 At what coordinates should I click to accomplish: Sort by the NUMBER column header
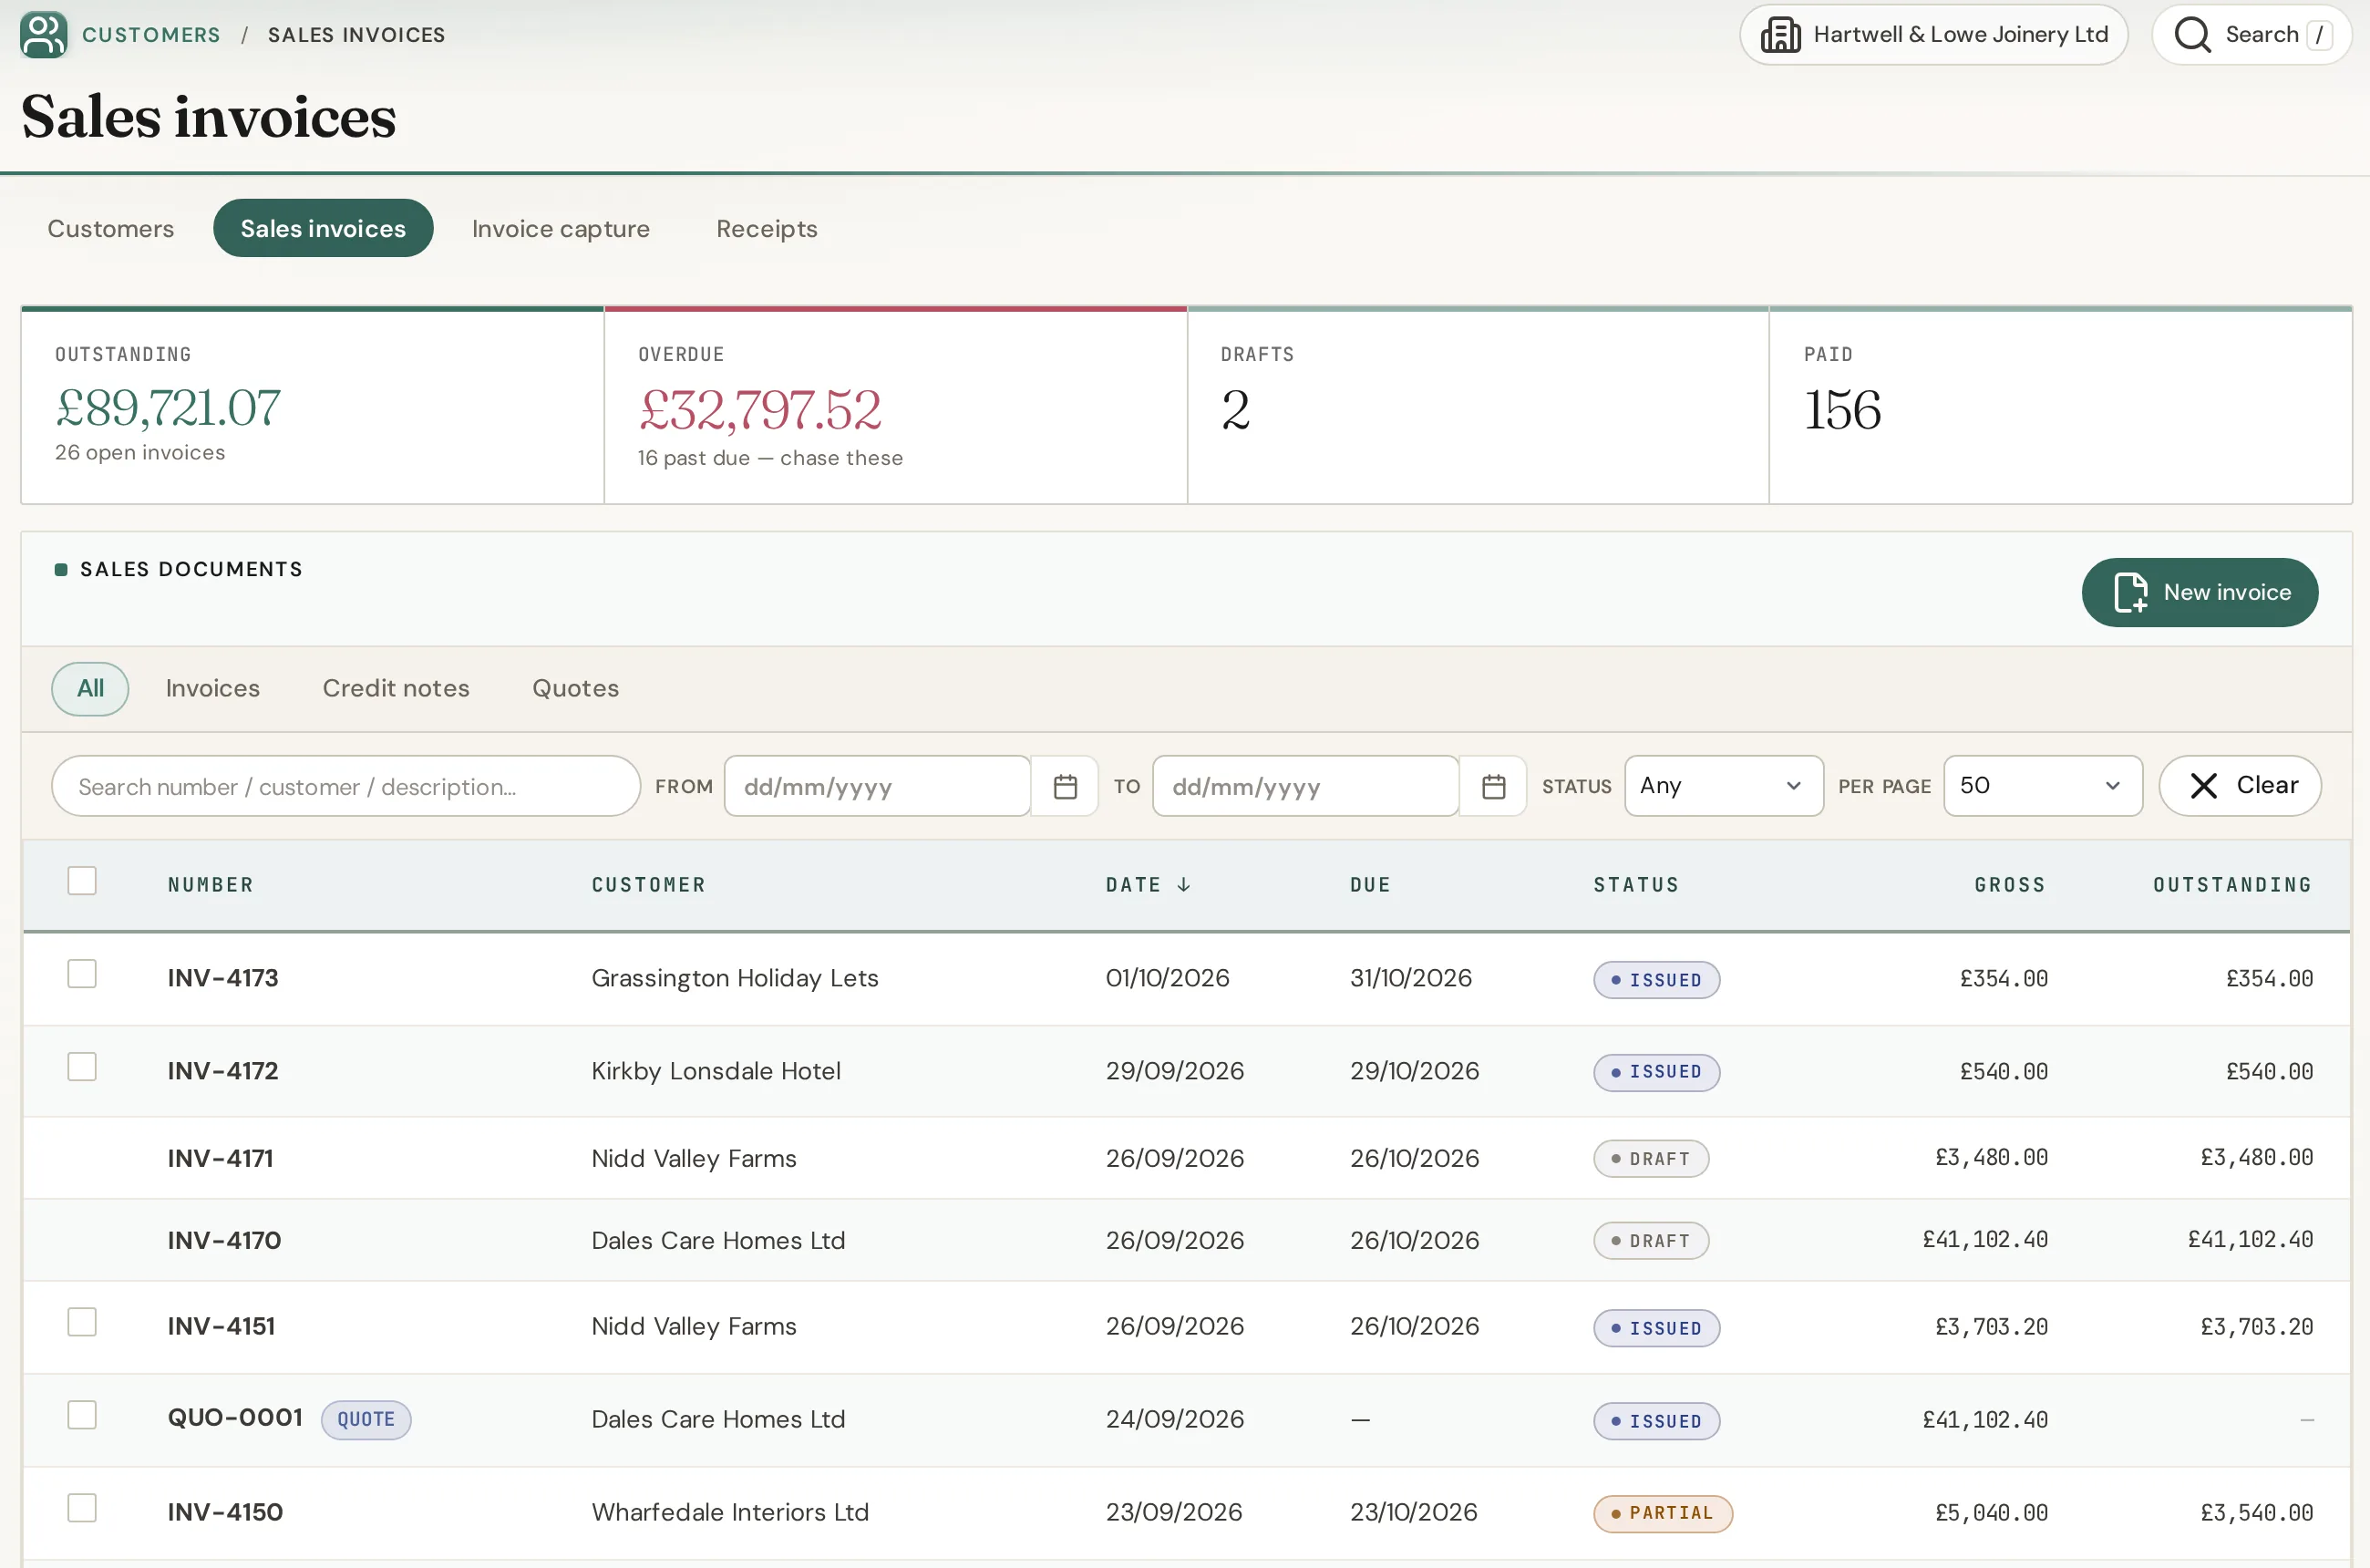[x=210, y=885]
